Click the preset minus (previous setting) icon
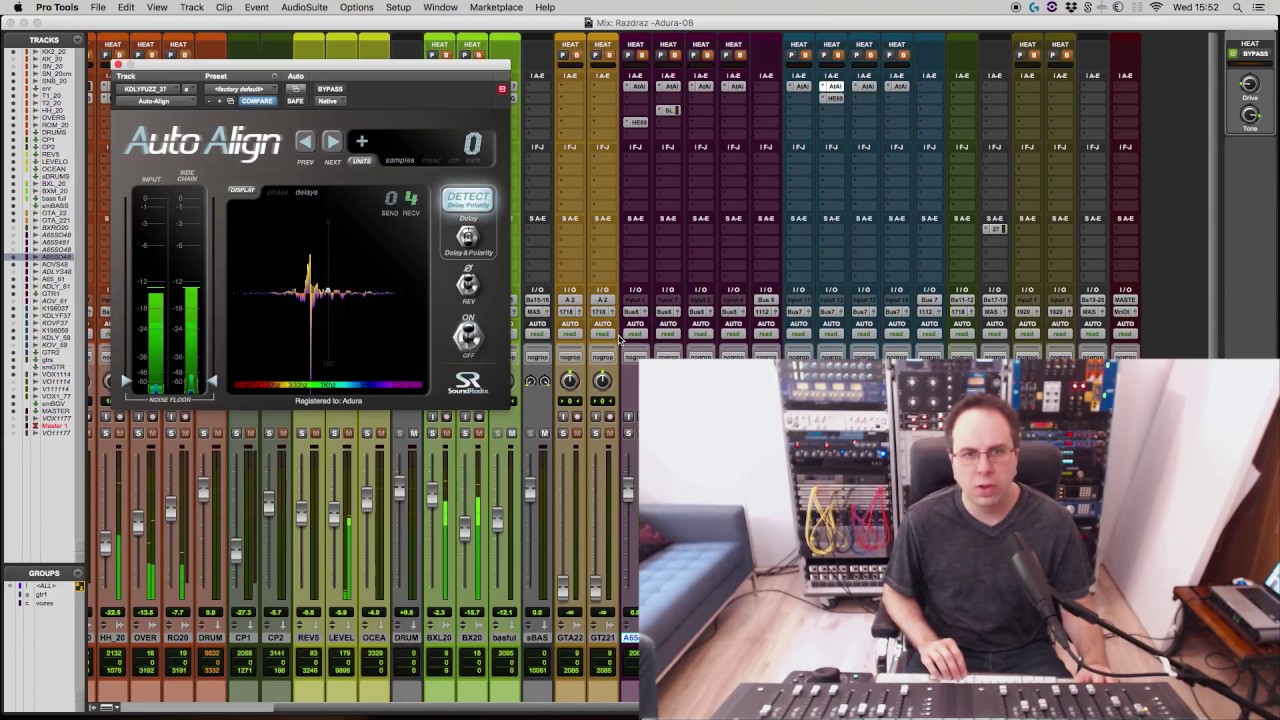 pyautogui.click(x=209, y=101)
